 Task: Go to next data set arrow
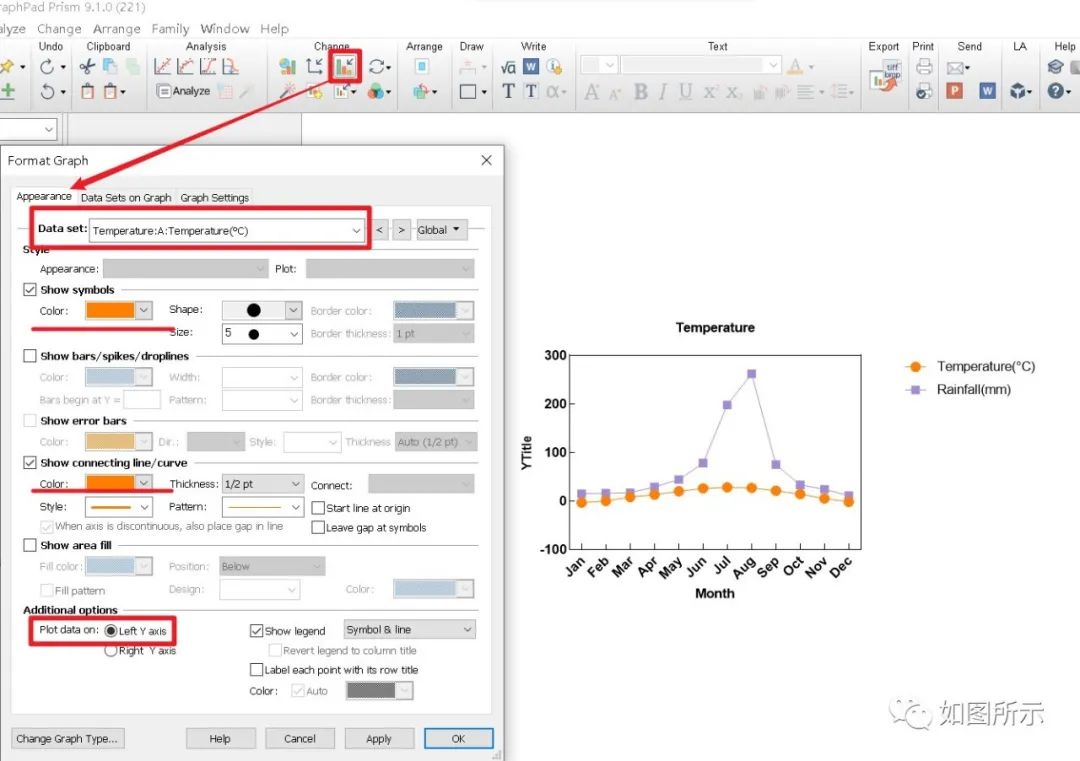pos(402,230)
